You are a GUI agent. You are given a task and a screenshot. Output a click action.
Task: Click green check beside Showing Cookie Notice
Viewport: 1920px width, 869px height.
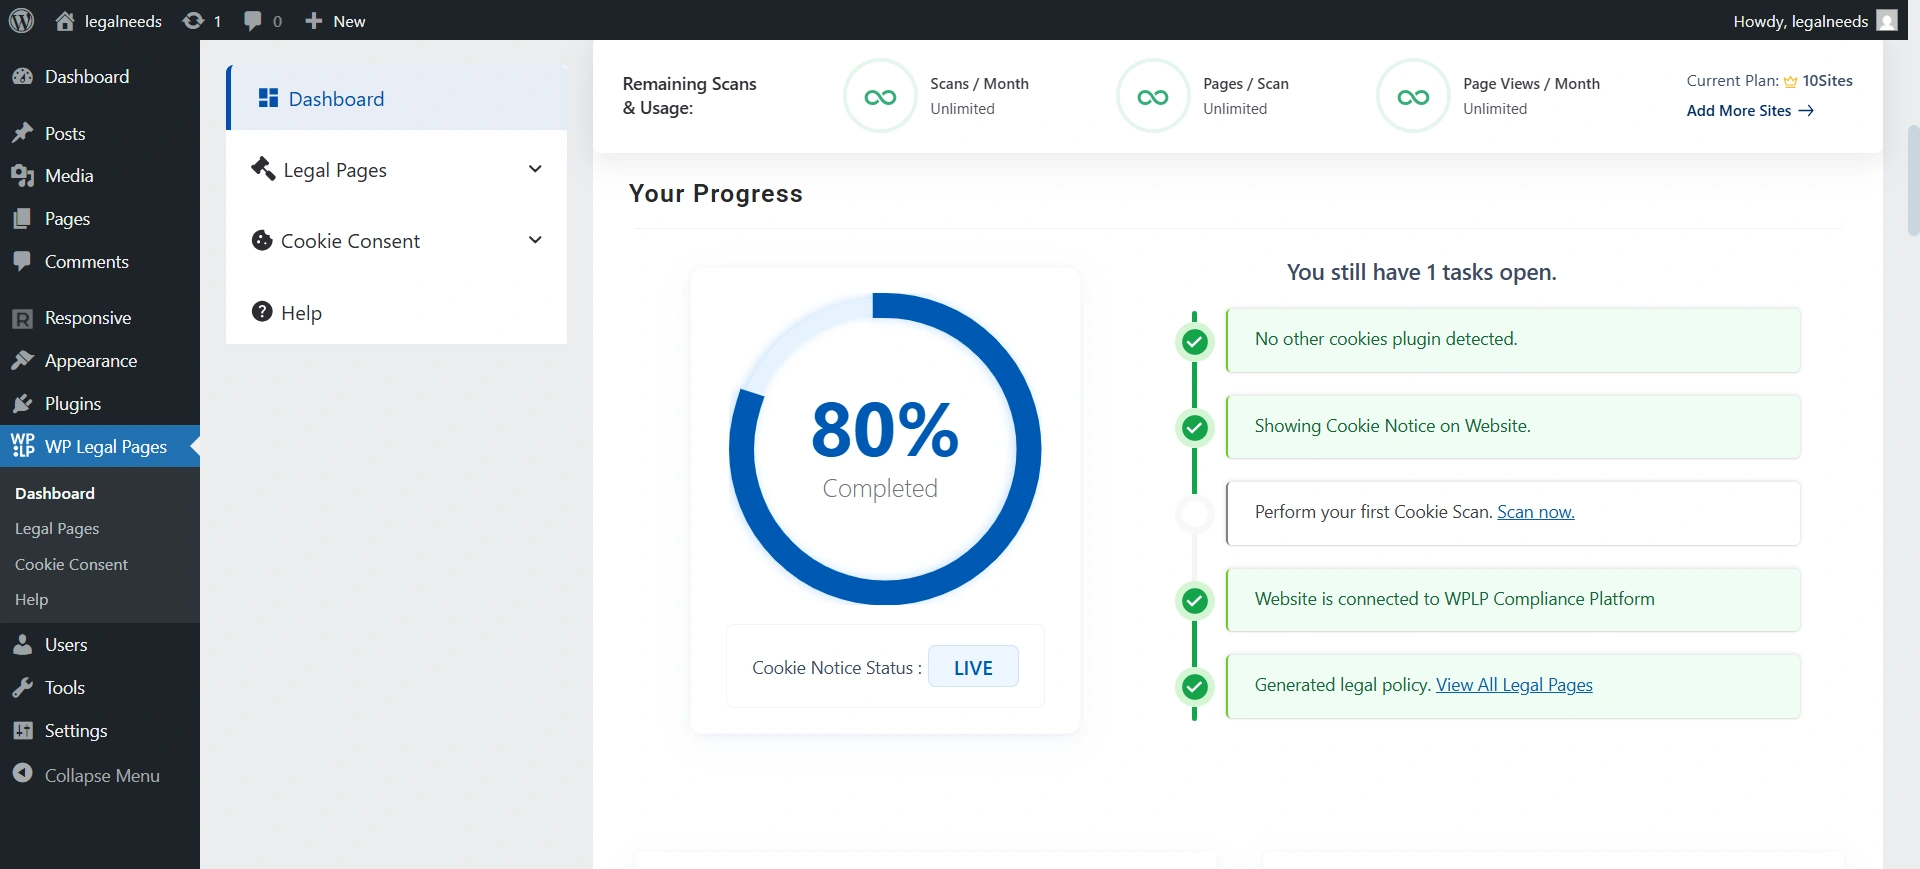(1194, 428)
